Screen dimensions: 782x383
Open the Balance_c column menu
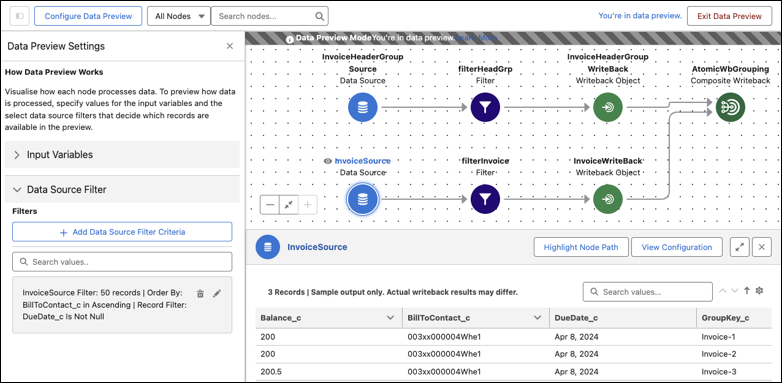391,318
